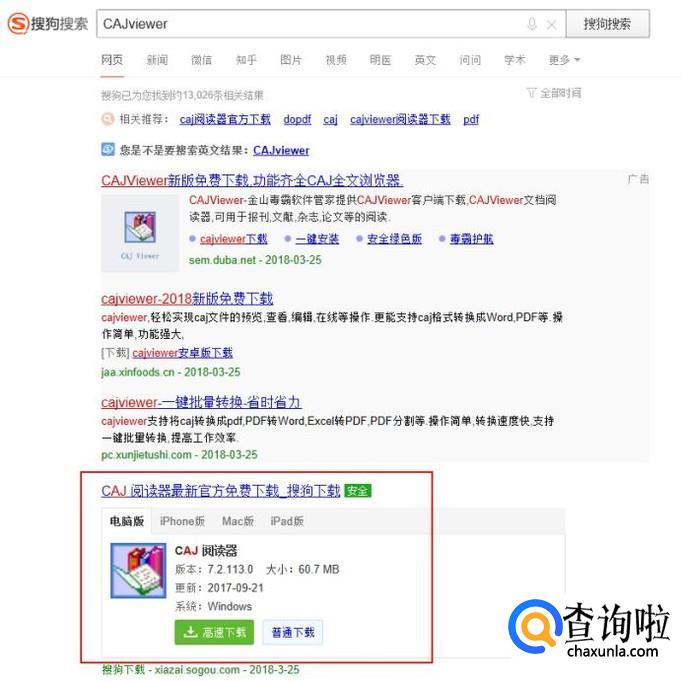Click the 全部时间 filter icon
This screenshot has width=682, height=682.
[531, 93]
